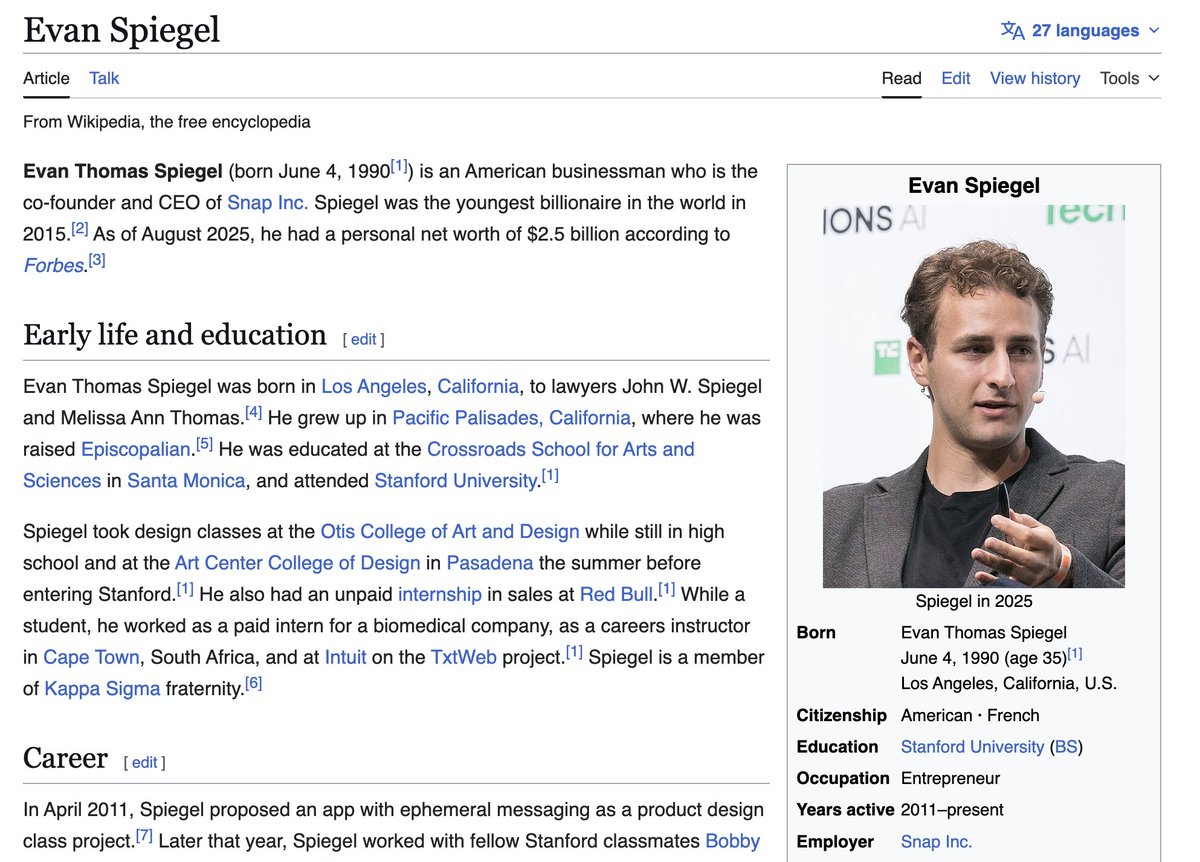The height and width of the screenshot is (862, 1200).
Task: Edit the Career section
Action: (x=145, y=763)
